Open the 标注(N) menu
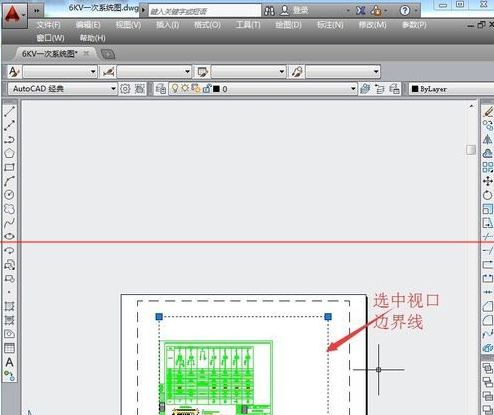494x415 pixels. (x=330, y=25)
